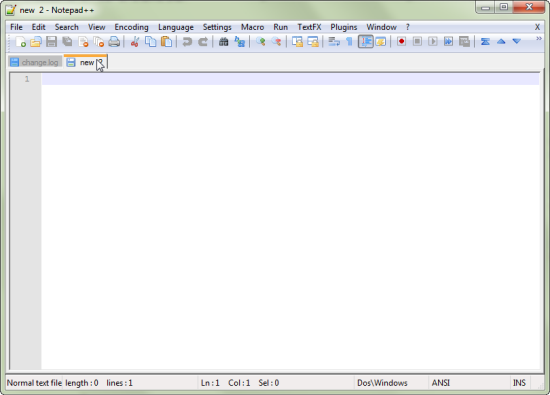Click the blue down-arrow toolbar icon
The image size is (550, 395).
[516, 42]
